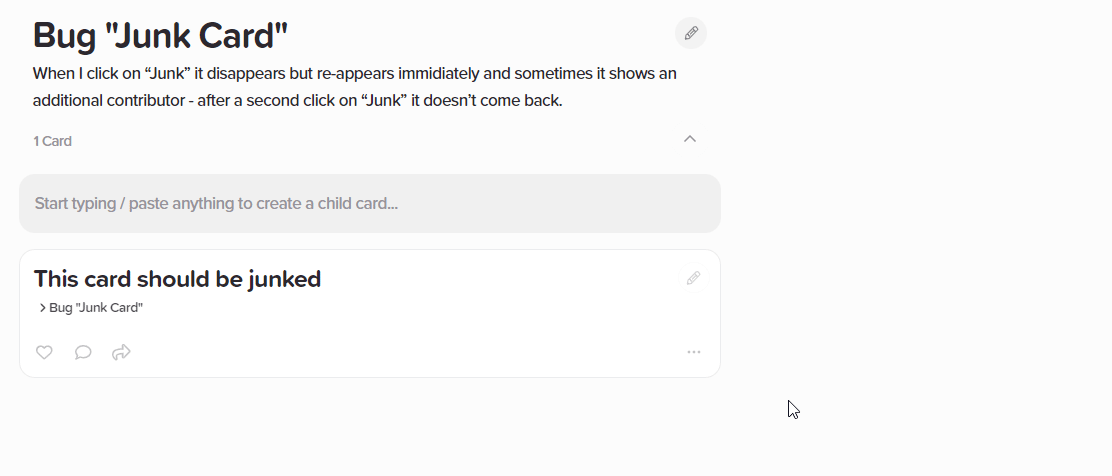Like the card with the heart icon
The height and width of the screenshot is (476, 1112).
click(44, 352)
